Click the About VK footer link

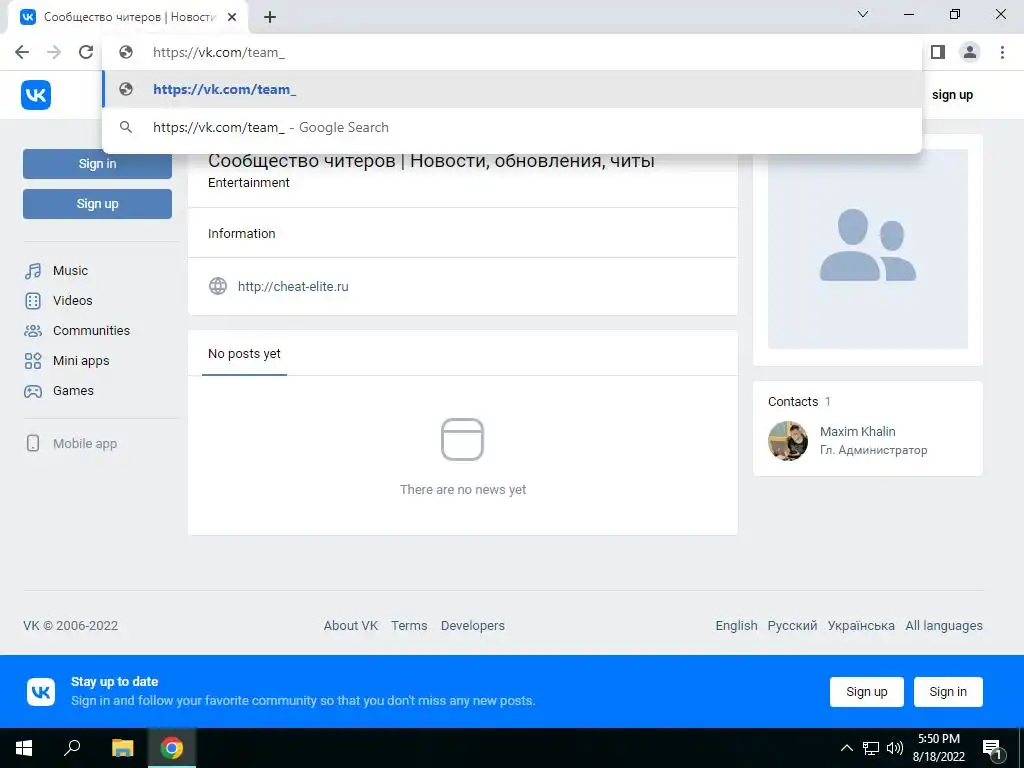pyautogui.click(x=351, y=626)
